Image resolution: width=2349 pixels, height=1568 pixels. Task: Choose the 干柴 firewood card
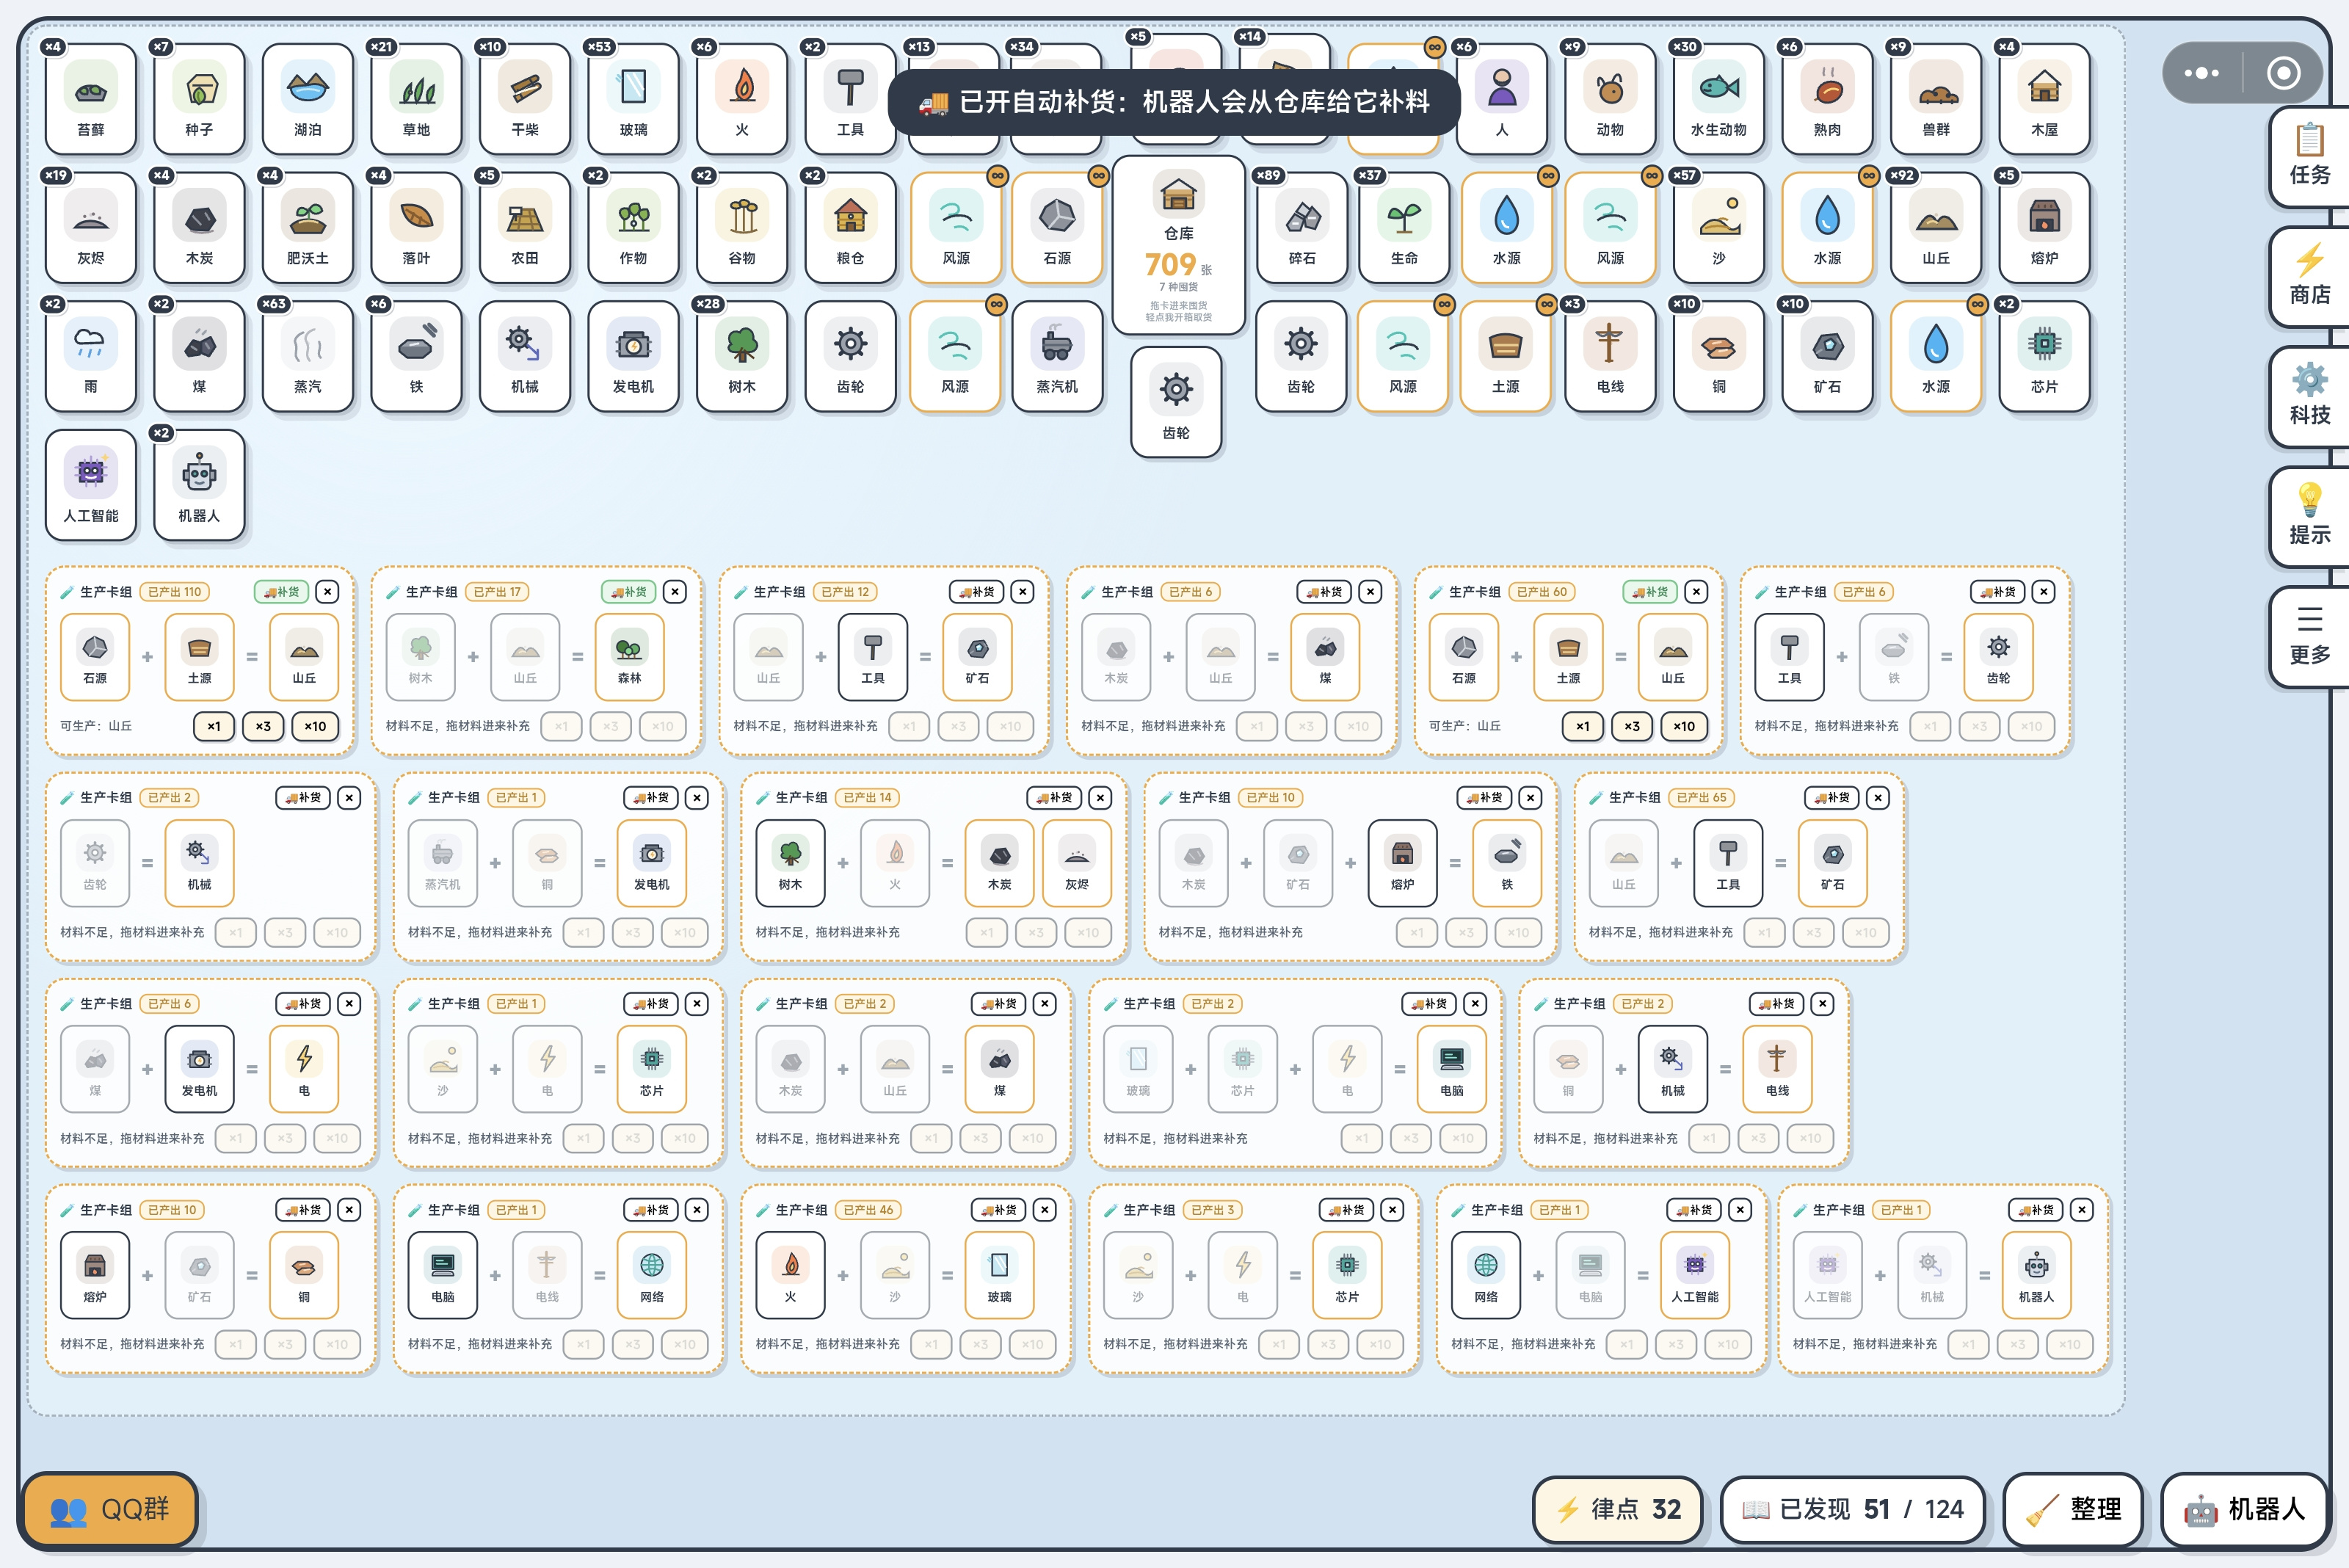tap(525, 99)
